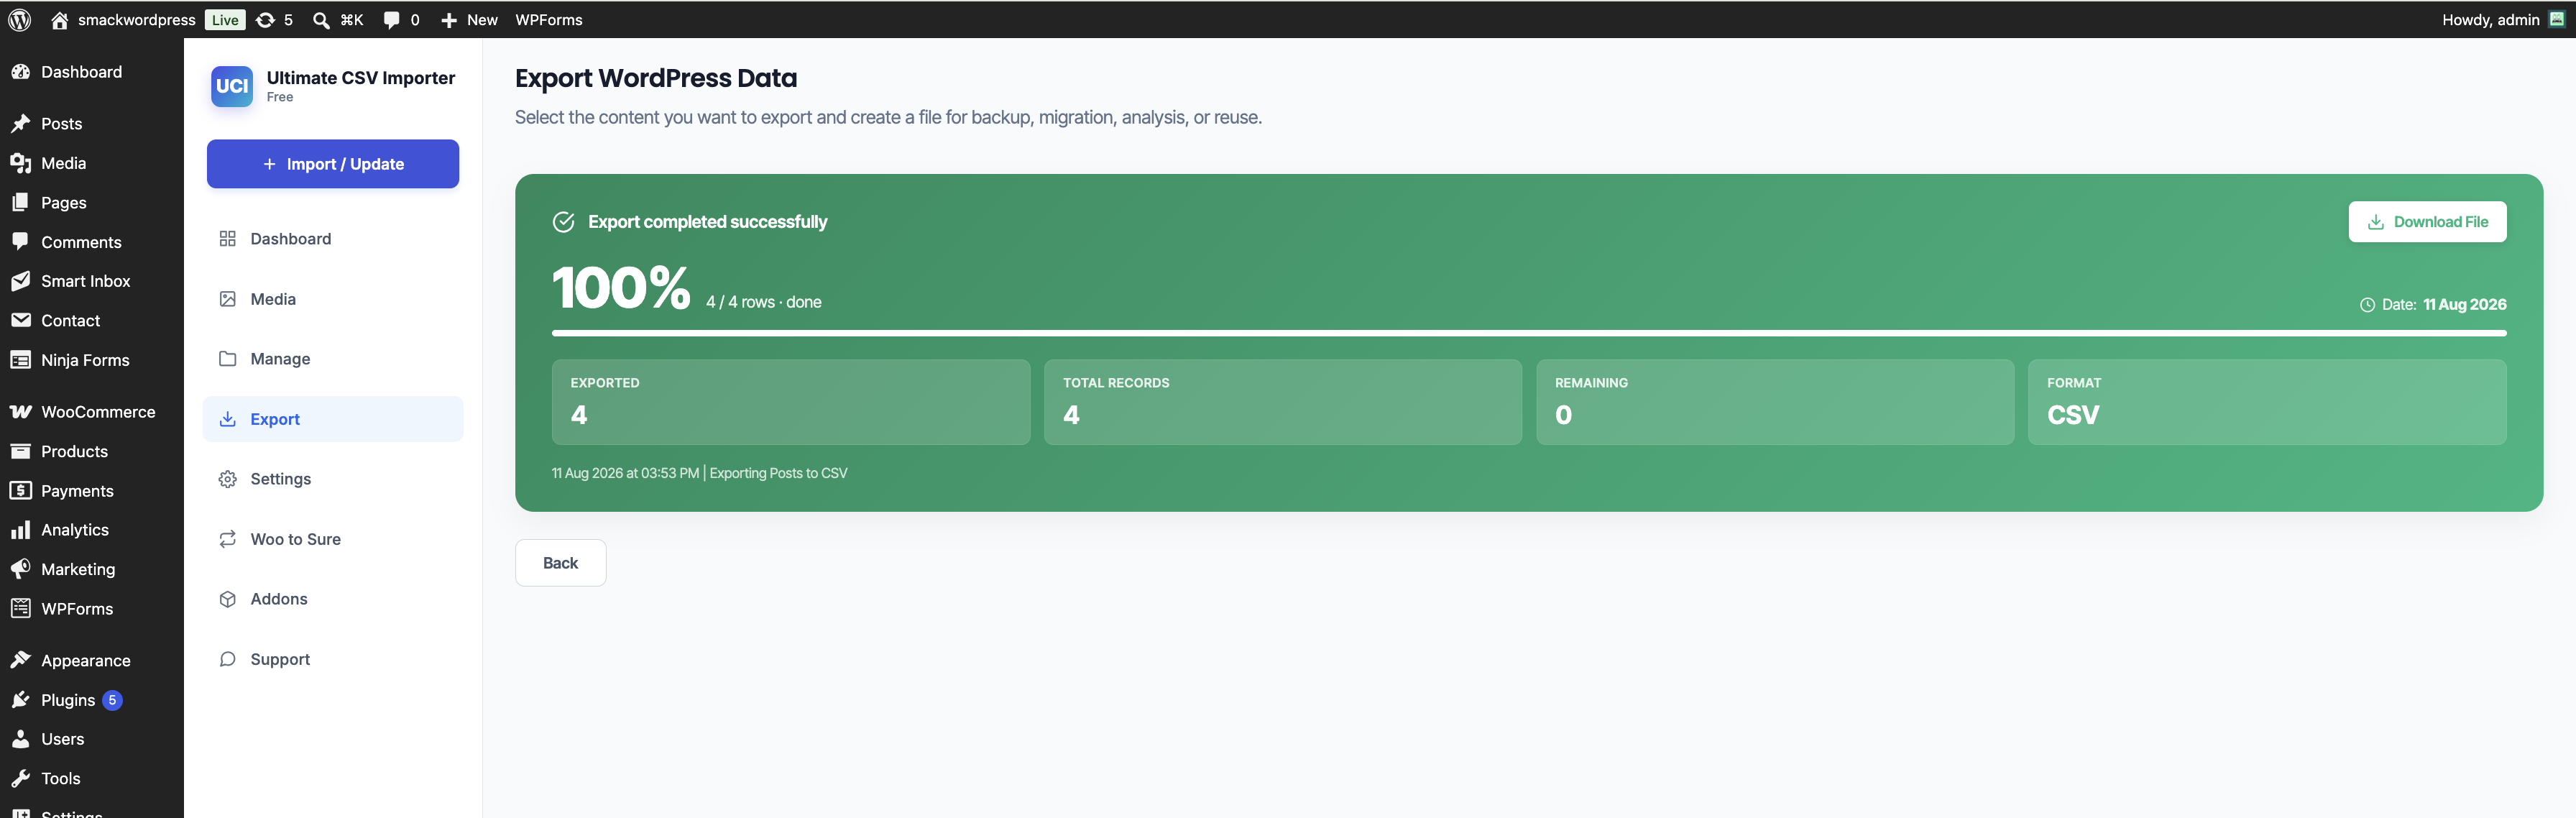Image resolution: width=2576 pixels, height=818 pixels.
Task: Click the admin avatar picture
Action: click(x=2557, y=19)
